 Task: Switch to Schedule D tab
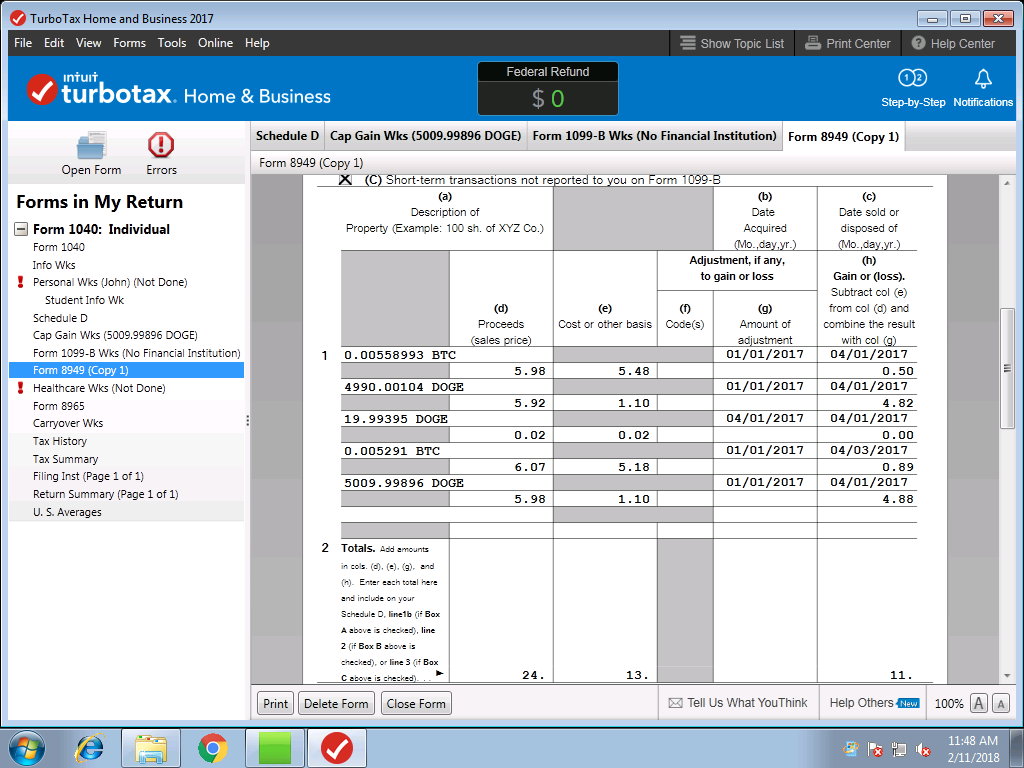(x=287, y=136)
